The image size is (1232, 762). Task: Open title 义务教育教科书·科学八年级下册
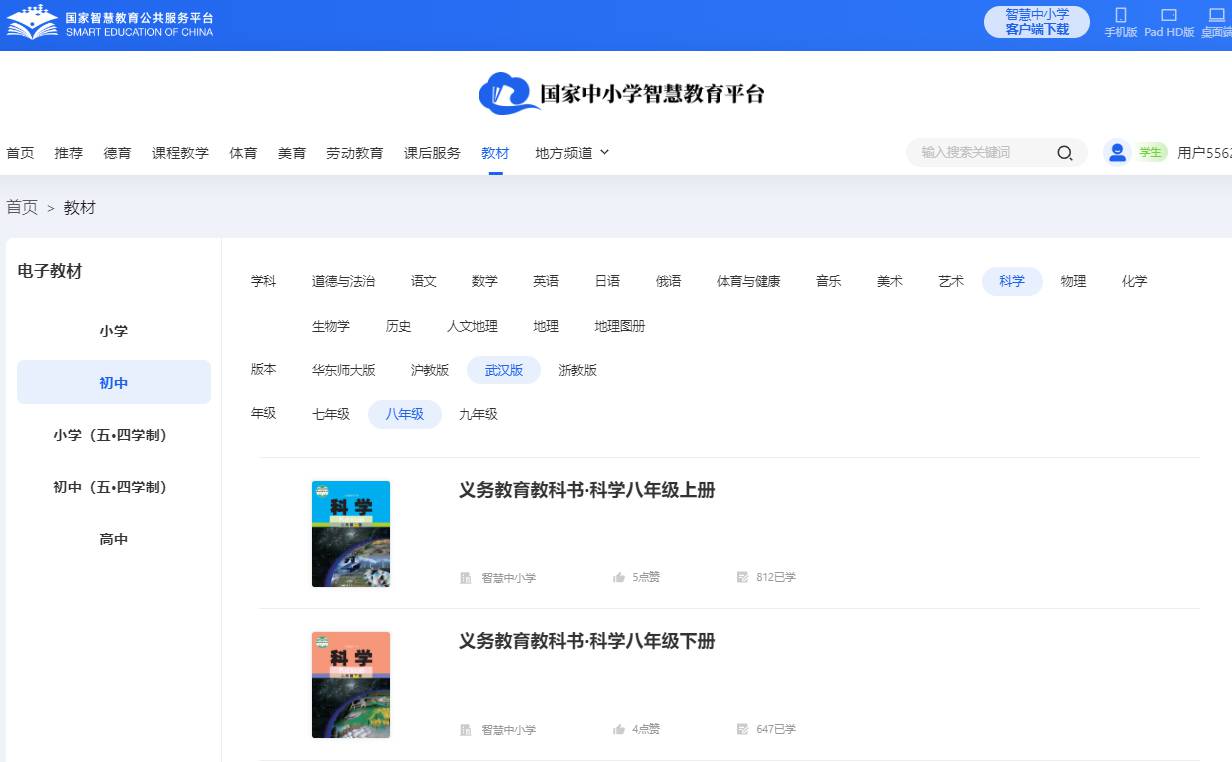(x=587, y=641)
